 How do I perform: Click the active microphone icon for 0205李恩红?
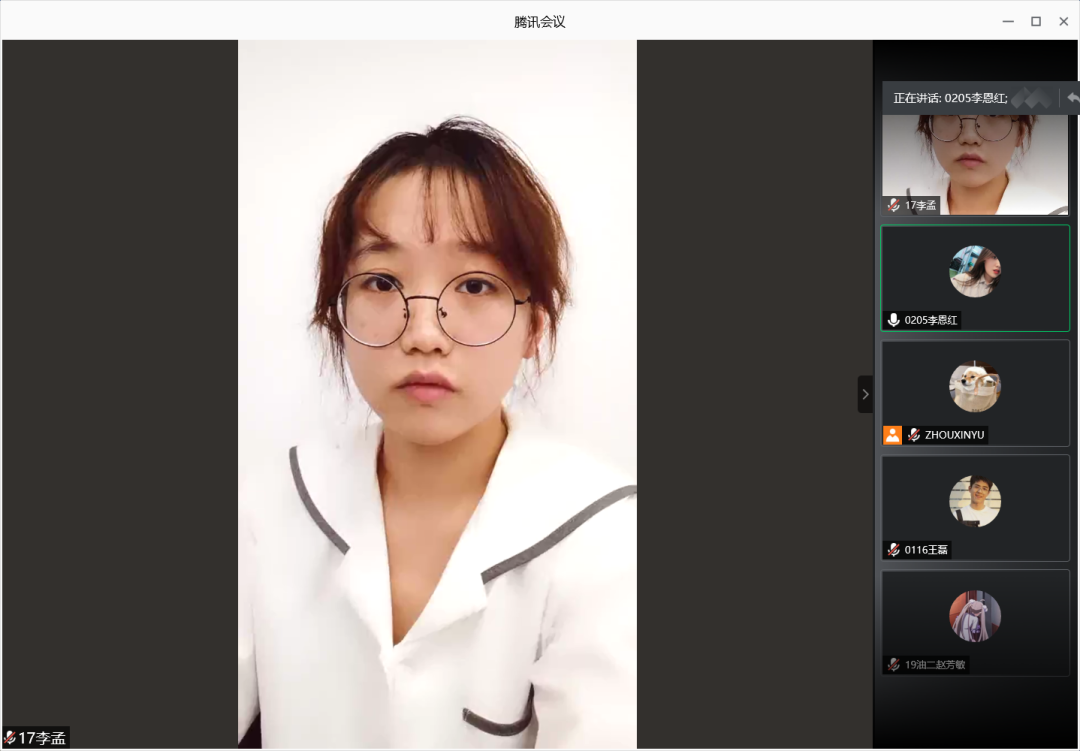(x=894, y=320)
